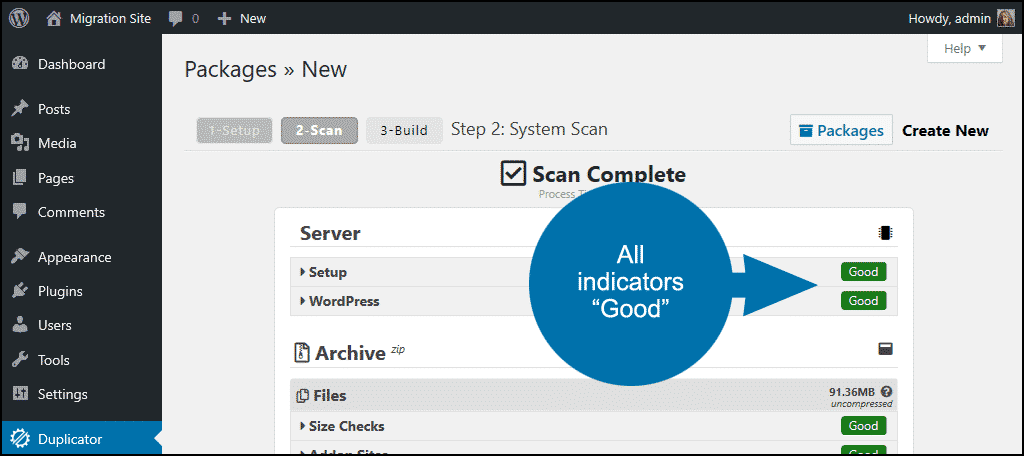Click the Tools wrench icon

[20, 359]
